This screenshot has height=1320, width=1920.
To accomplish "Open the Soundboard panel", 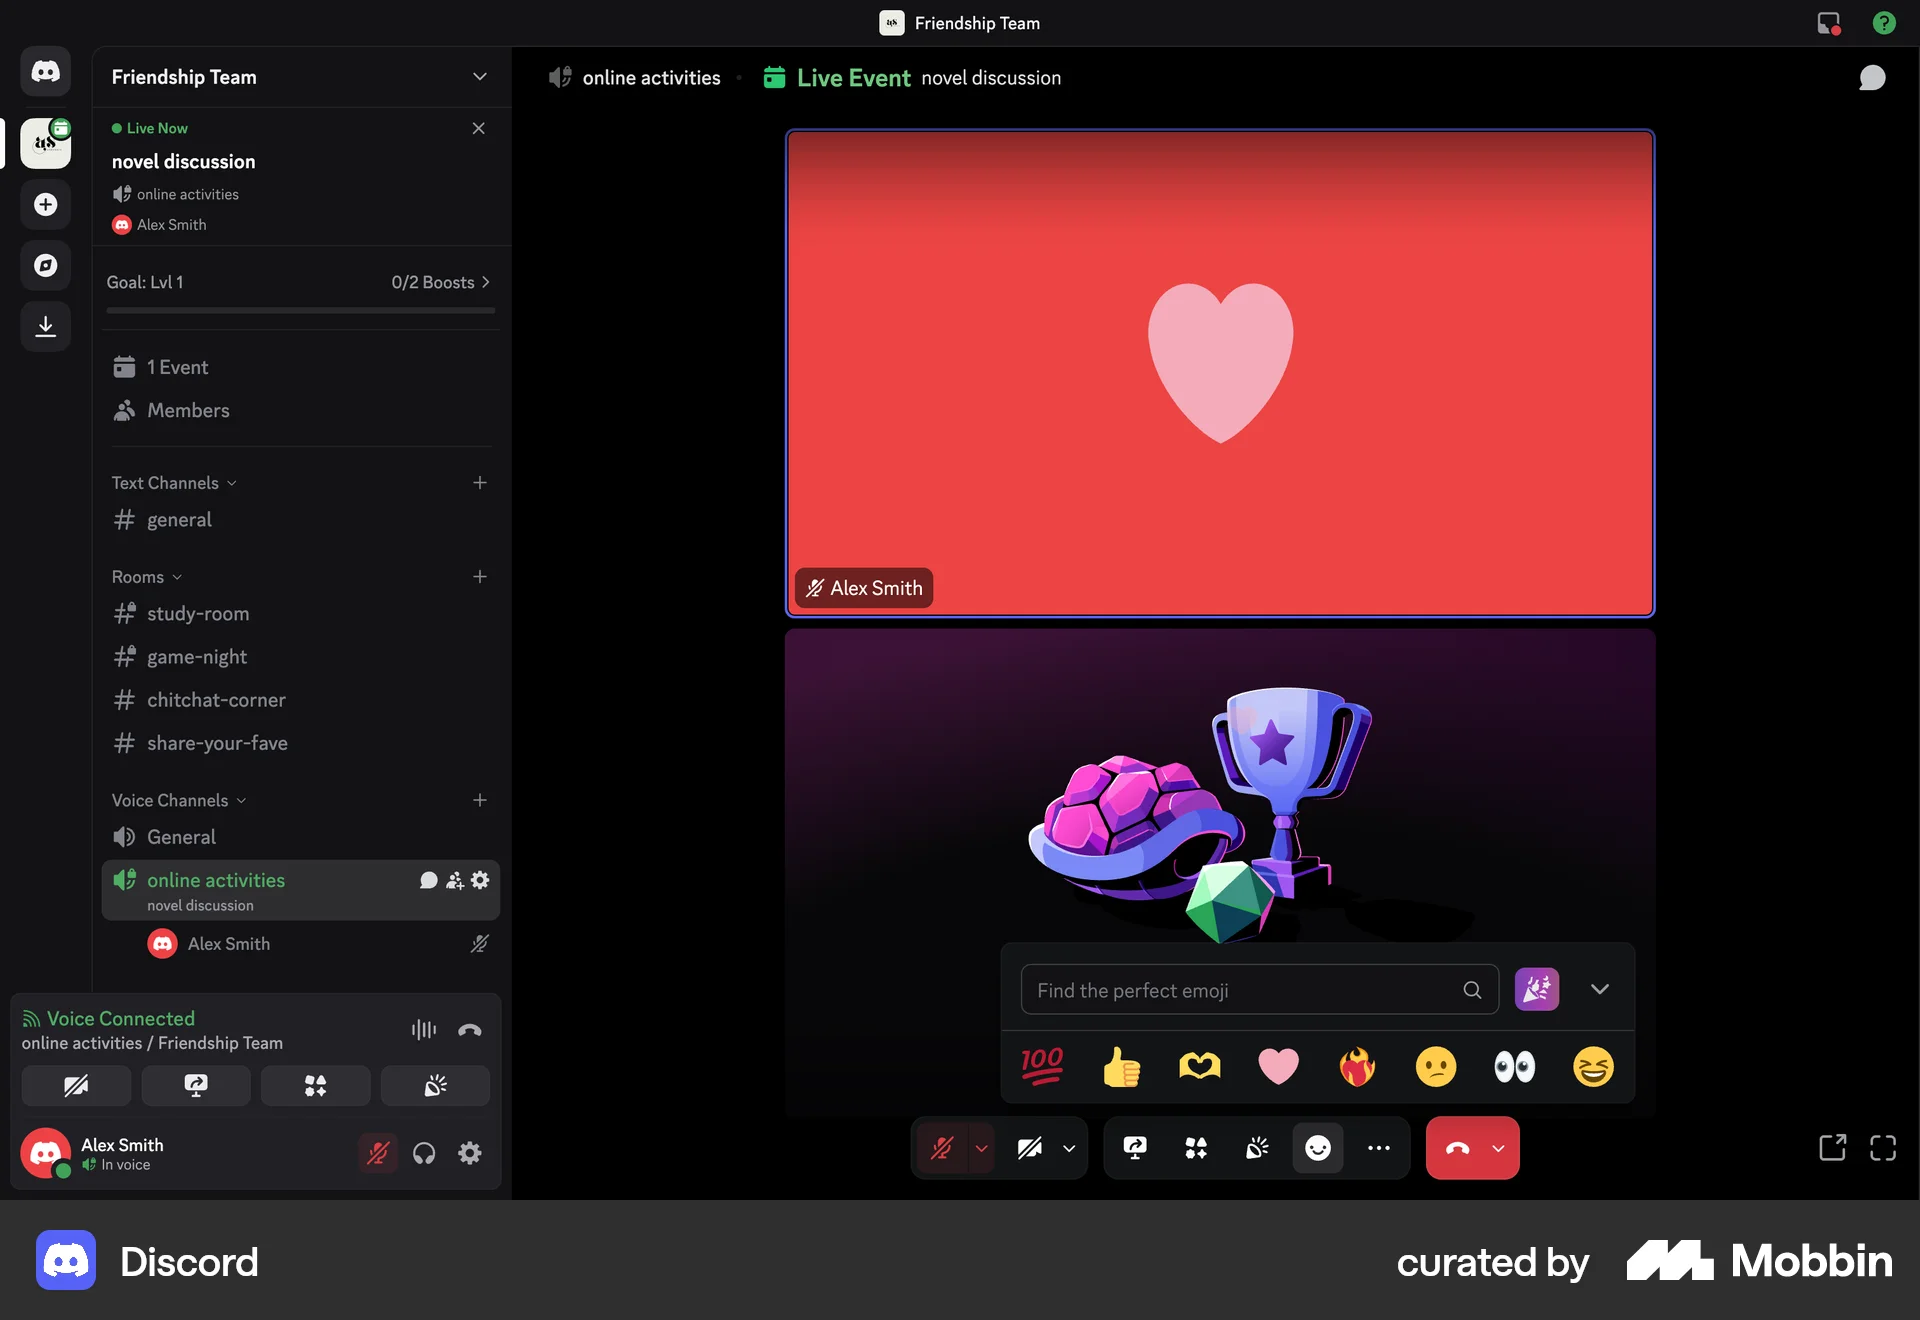I will point(1256,1147).
